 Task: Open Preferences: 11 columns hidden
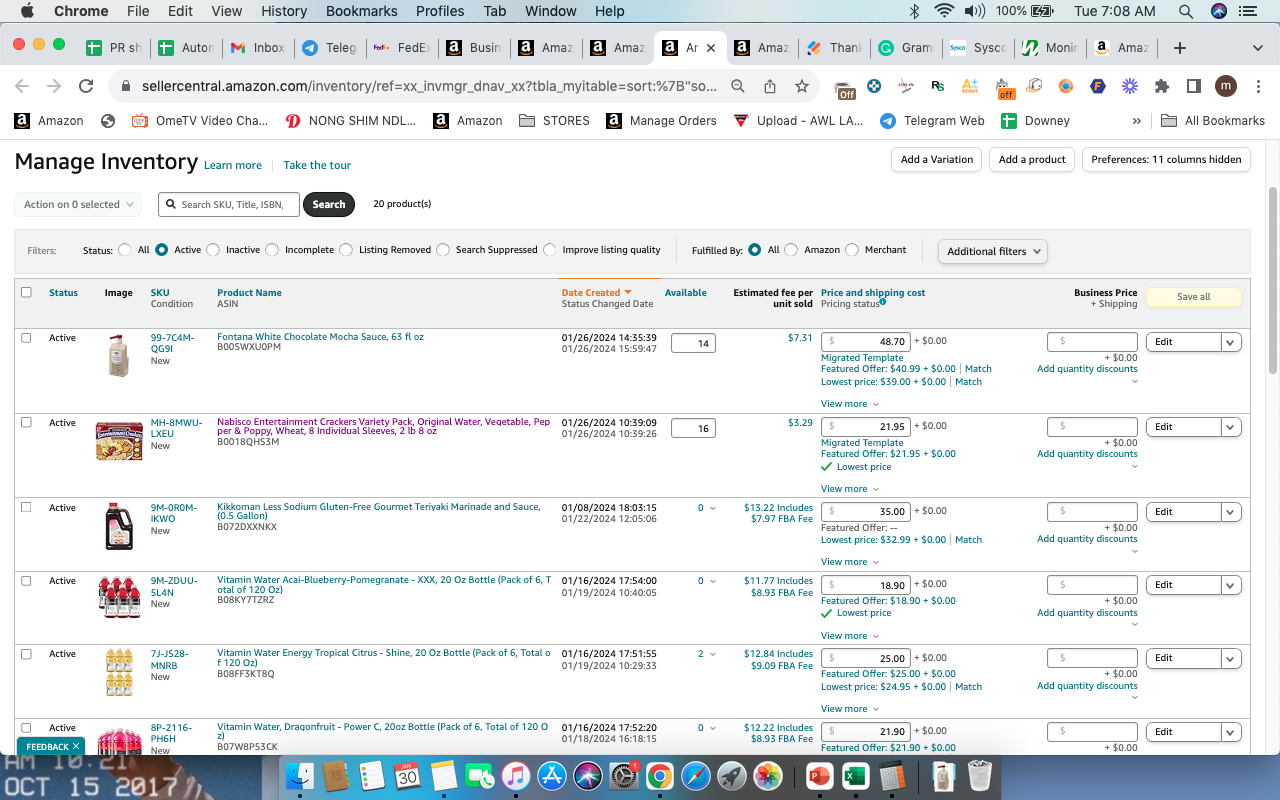point(1166,159)
